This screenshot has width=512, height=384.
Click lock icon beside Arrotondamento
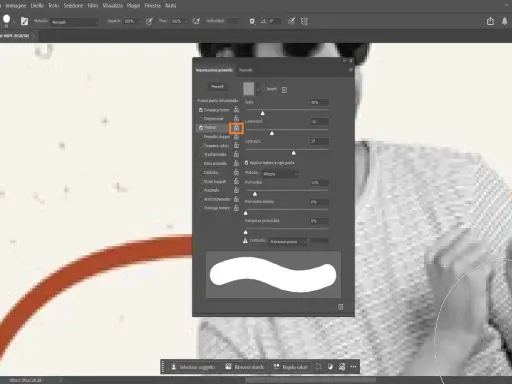pyautogui.click(x=236, y=199)
